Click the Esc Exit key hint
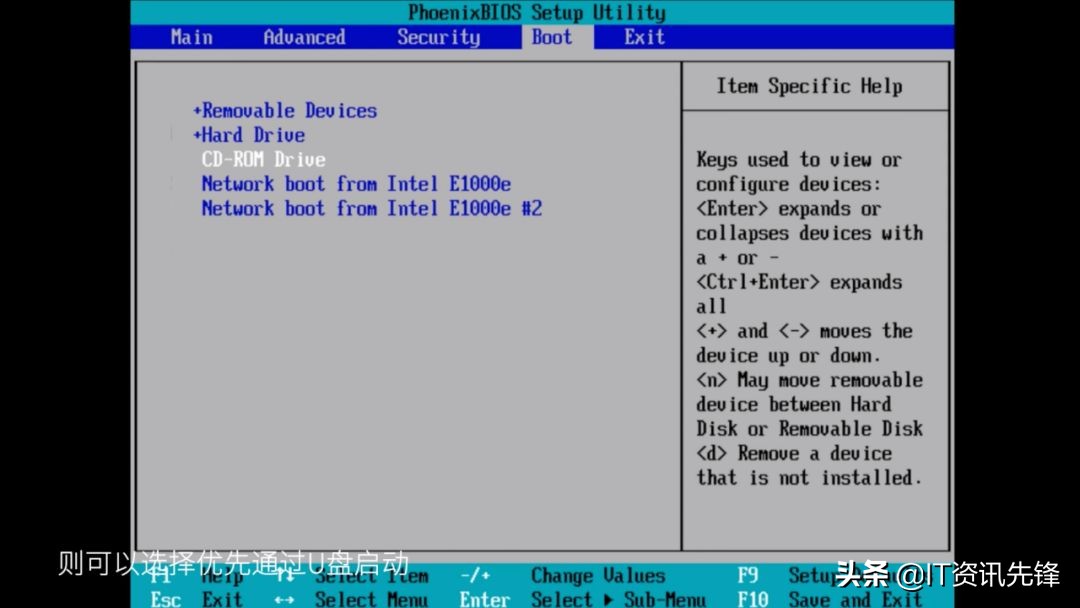This screenshot has width=1080, height=608. click(x=196, y=599)
